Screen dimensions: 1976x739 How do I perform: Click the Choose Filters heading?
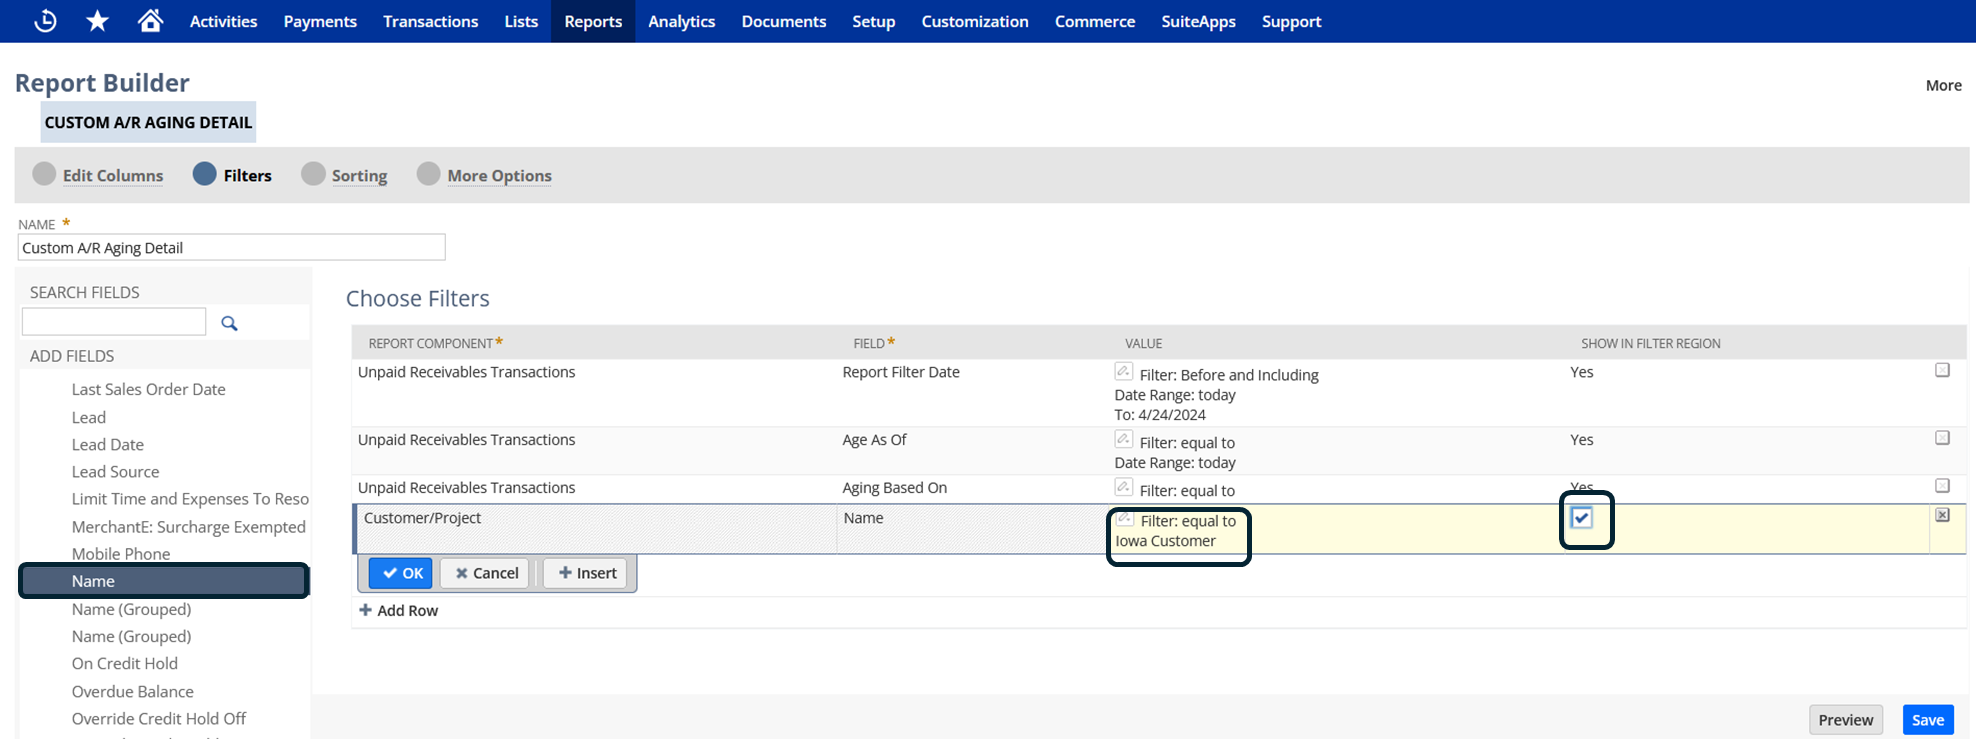click(x=417, y=298)
